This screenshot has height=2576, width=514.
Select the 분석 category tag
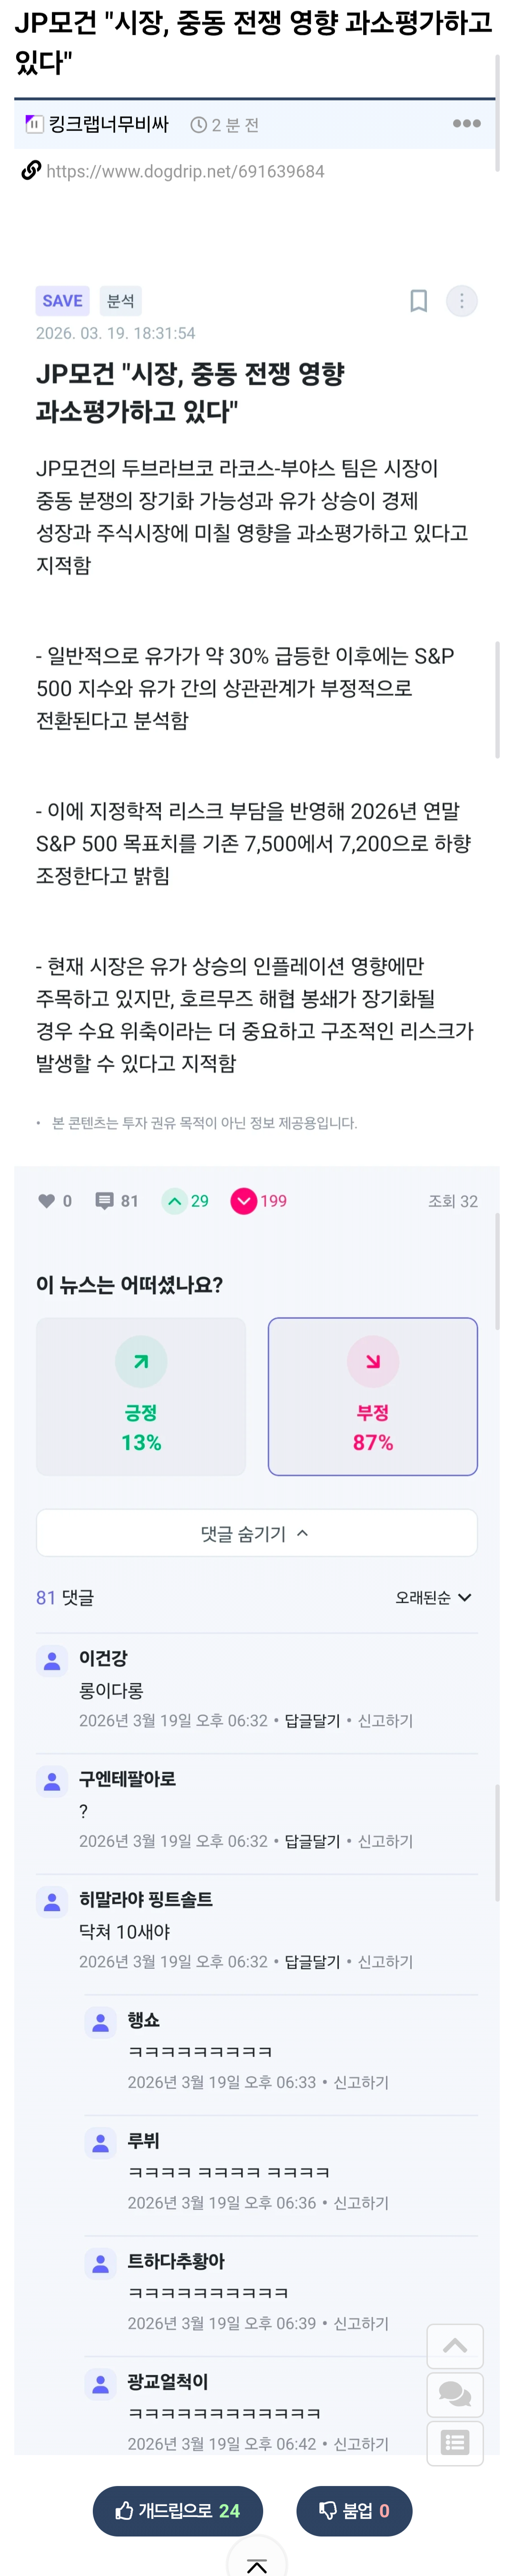pyautogui.click(x=120, y=301)
